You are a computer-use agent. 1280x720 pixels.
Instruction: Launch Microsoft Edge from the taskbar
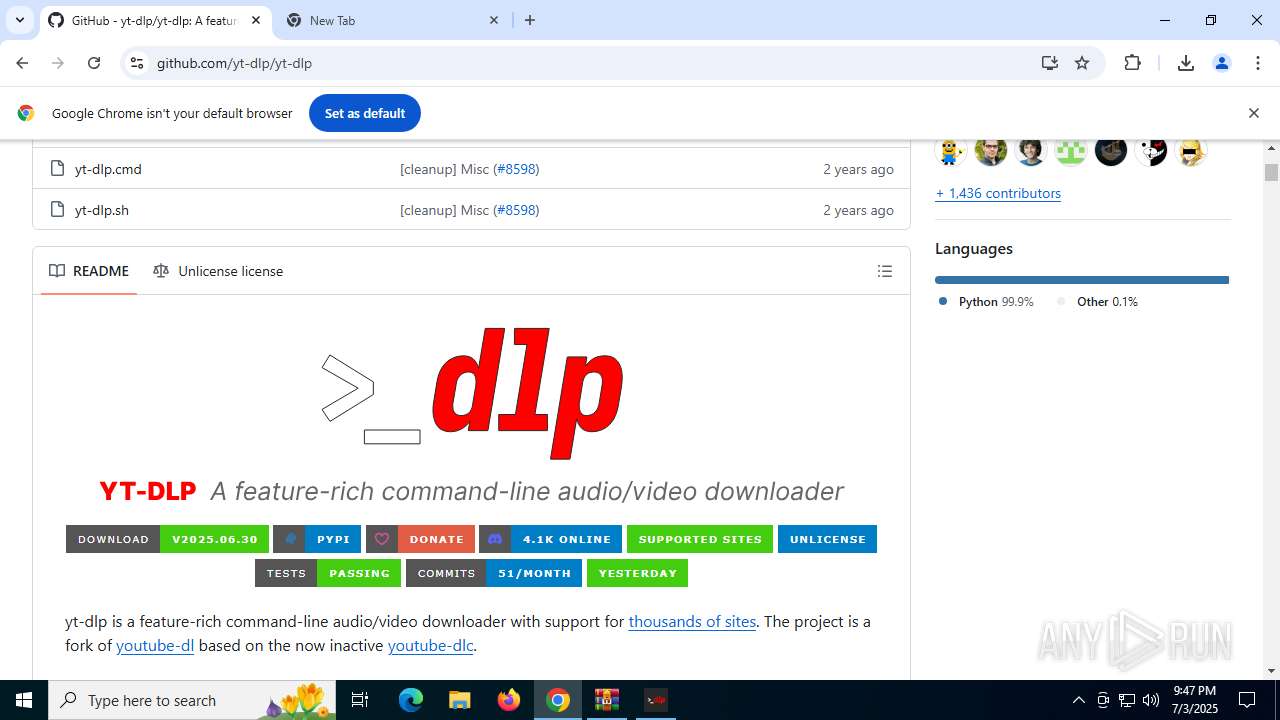[x=410, y=700]
